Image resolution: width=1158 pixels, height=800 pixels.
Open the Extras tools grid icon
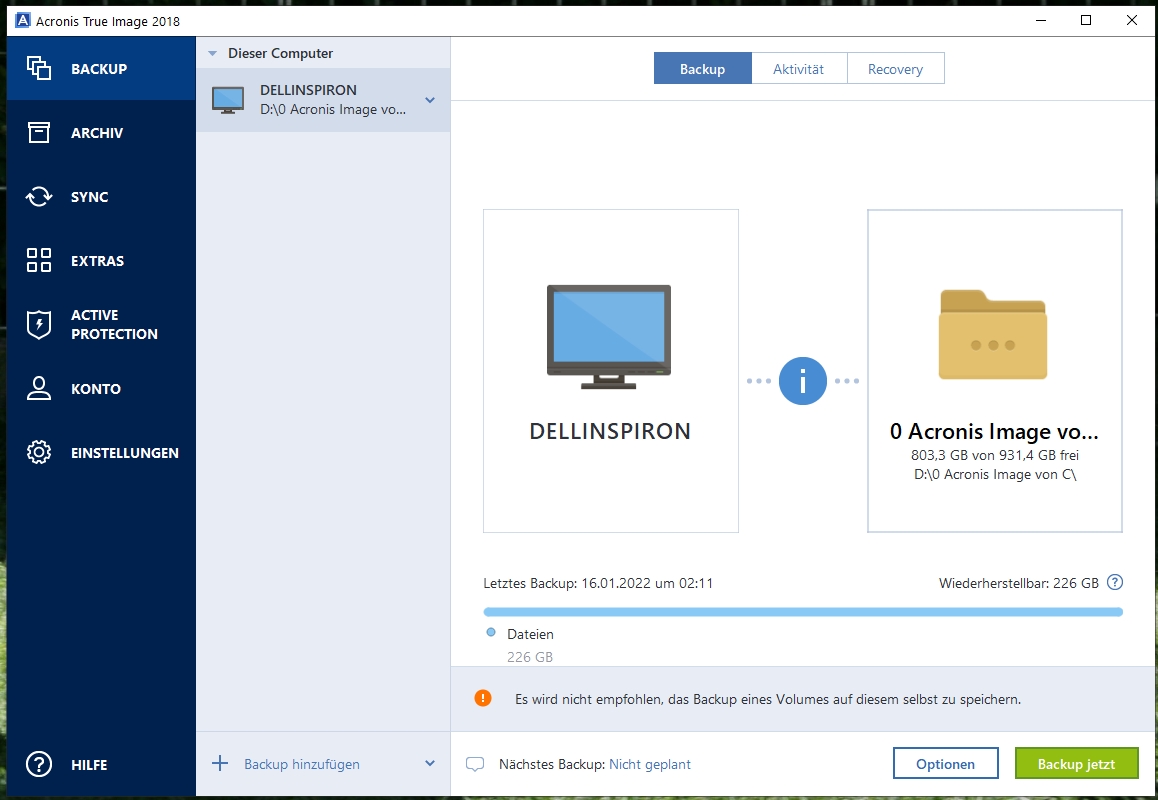(x=39, y=260)
